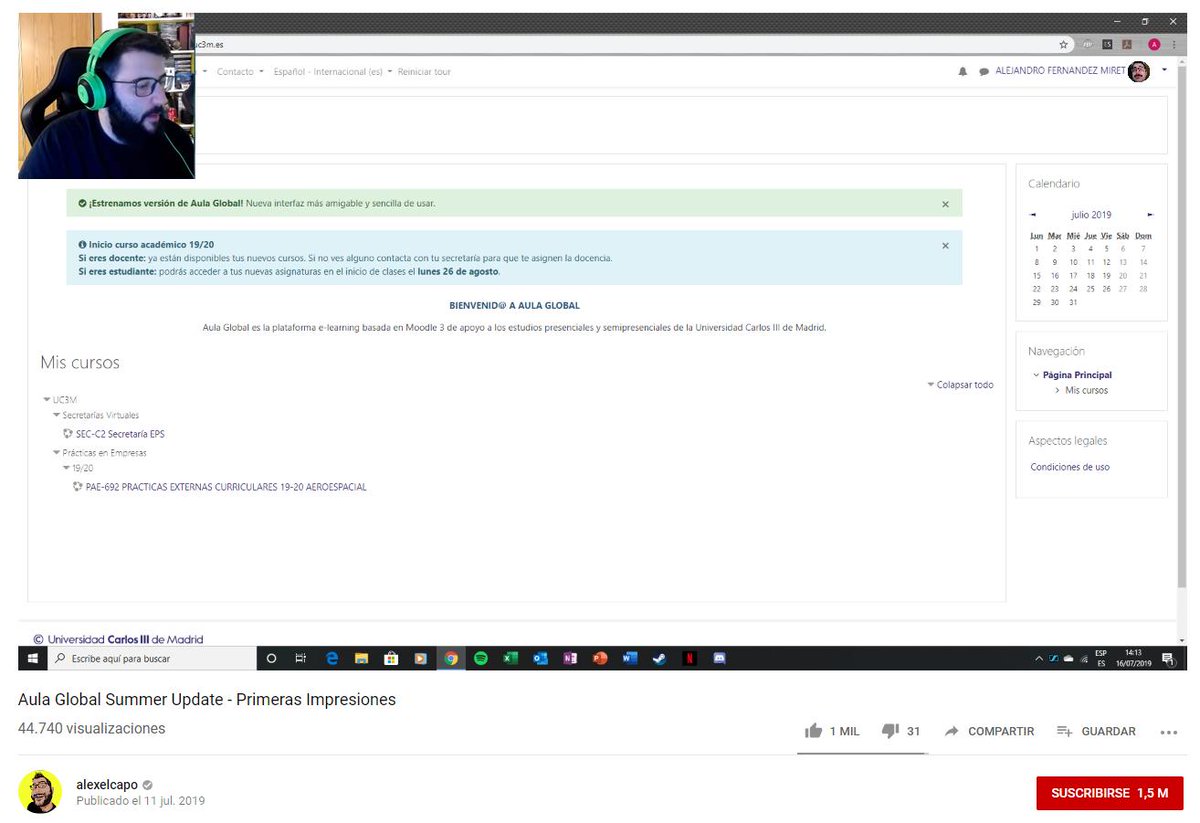Bookmark the page with the star icon
Screen dimensions: 1200x823
click(x=1064, y=44)
